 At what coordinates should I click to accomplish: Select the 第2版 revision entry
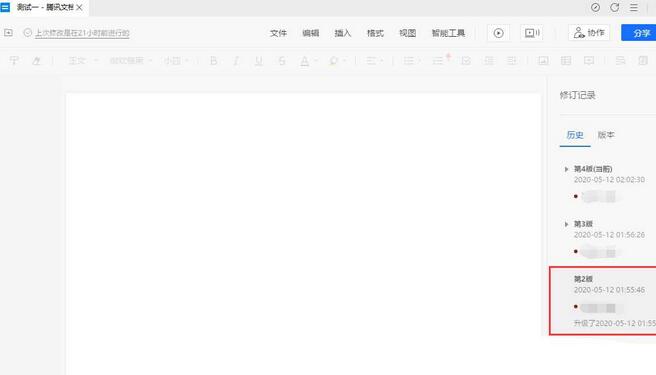[x=602, y=301]
